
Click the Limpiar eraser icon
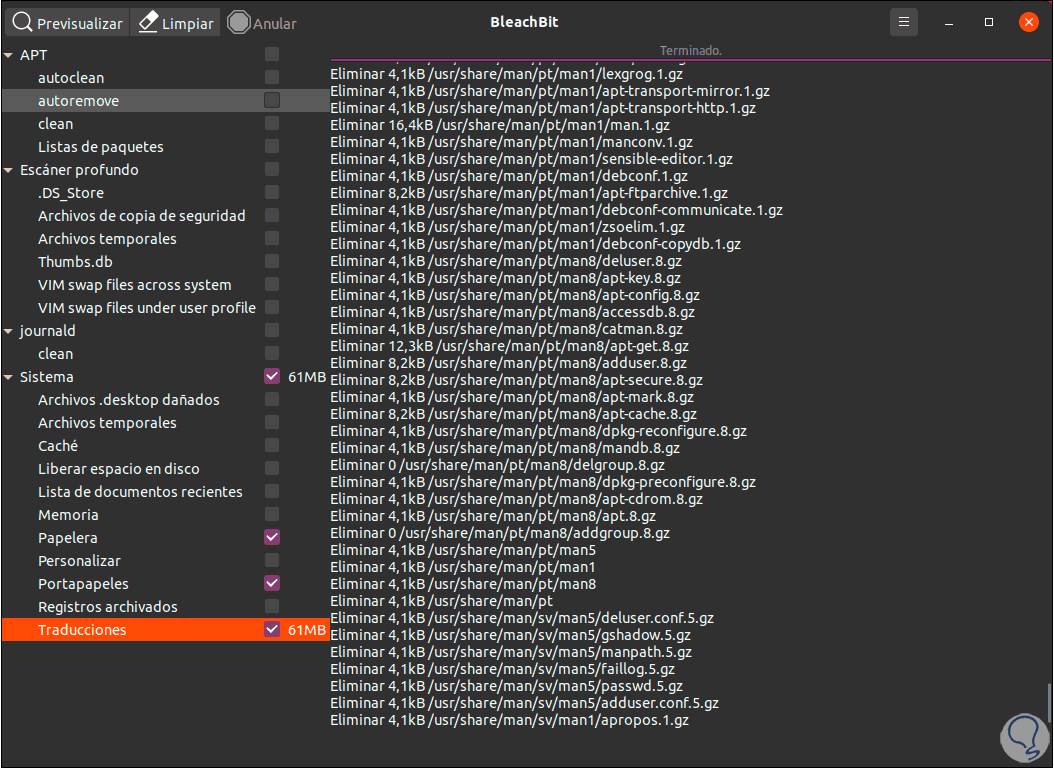[x=148, y=22]
